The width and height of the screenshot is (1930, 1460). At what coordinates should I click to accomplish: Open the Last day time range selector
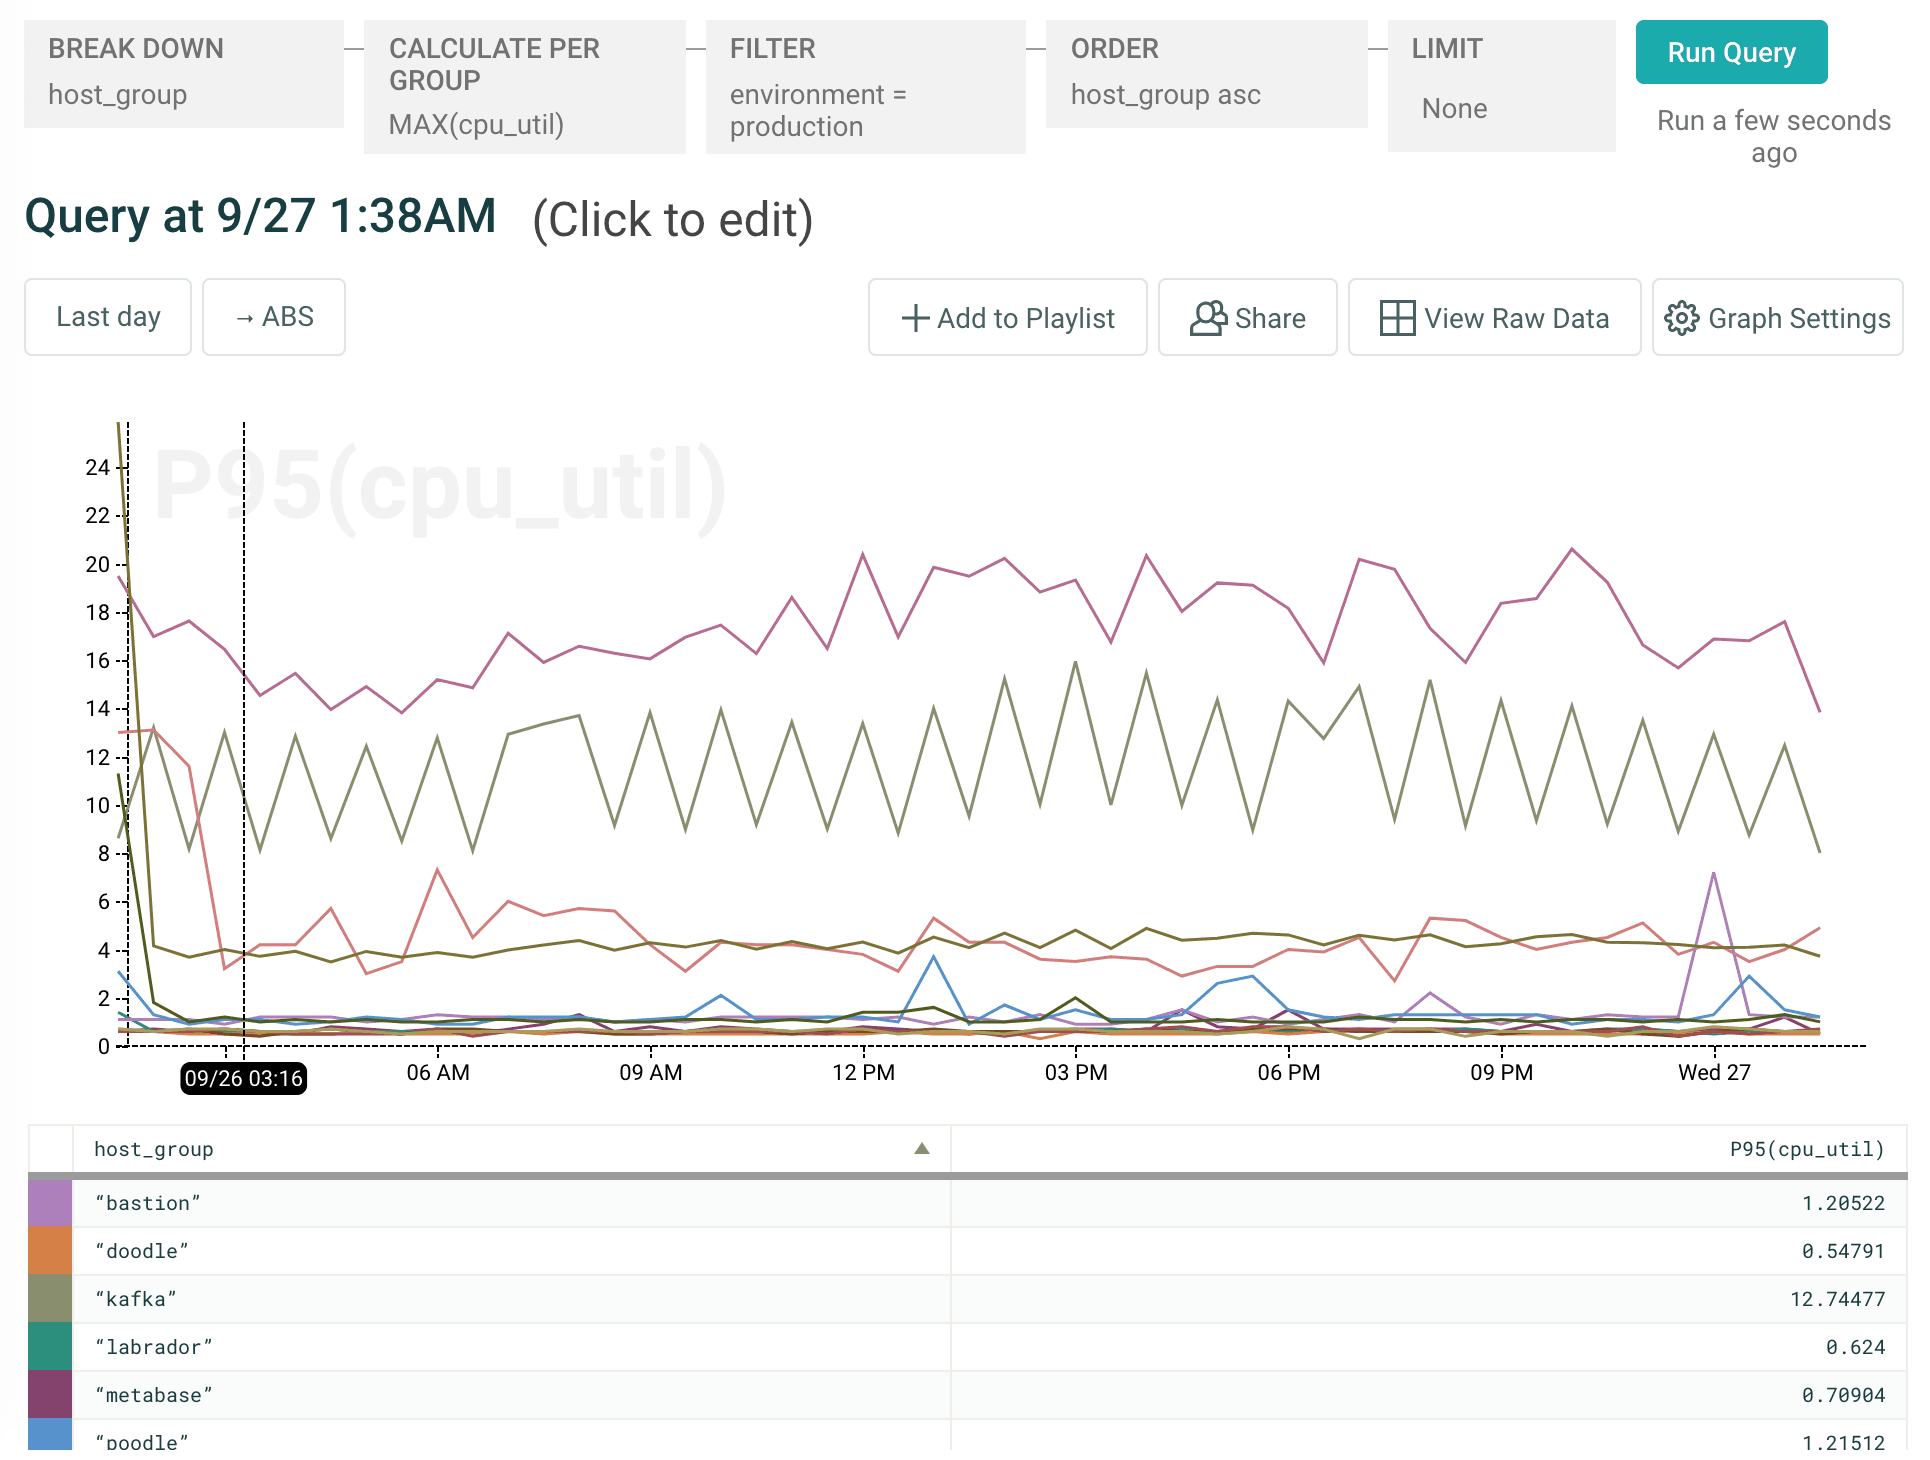pyautogui.click(x=108, y=317)
